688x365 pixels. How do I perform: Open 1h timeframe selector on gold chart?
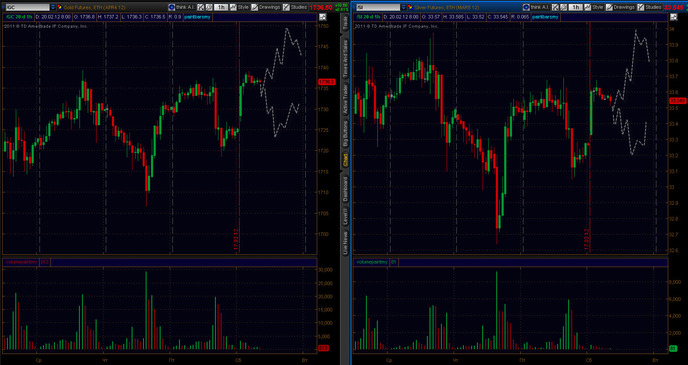(221, 7)
